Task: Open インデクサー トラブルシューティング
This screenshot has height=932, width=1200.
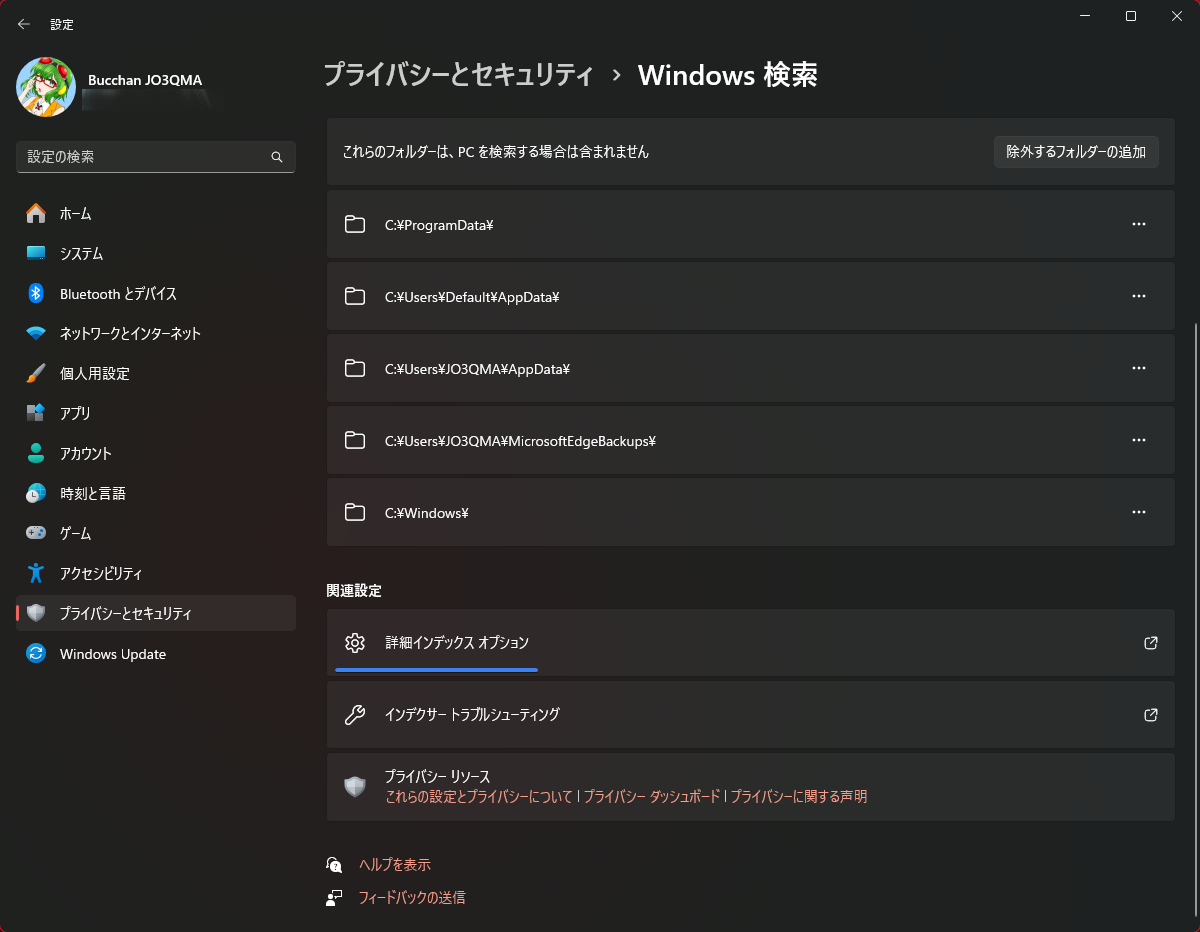Action: pyautogui.click(x=750, y=715)
